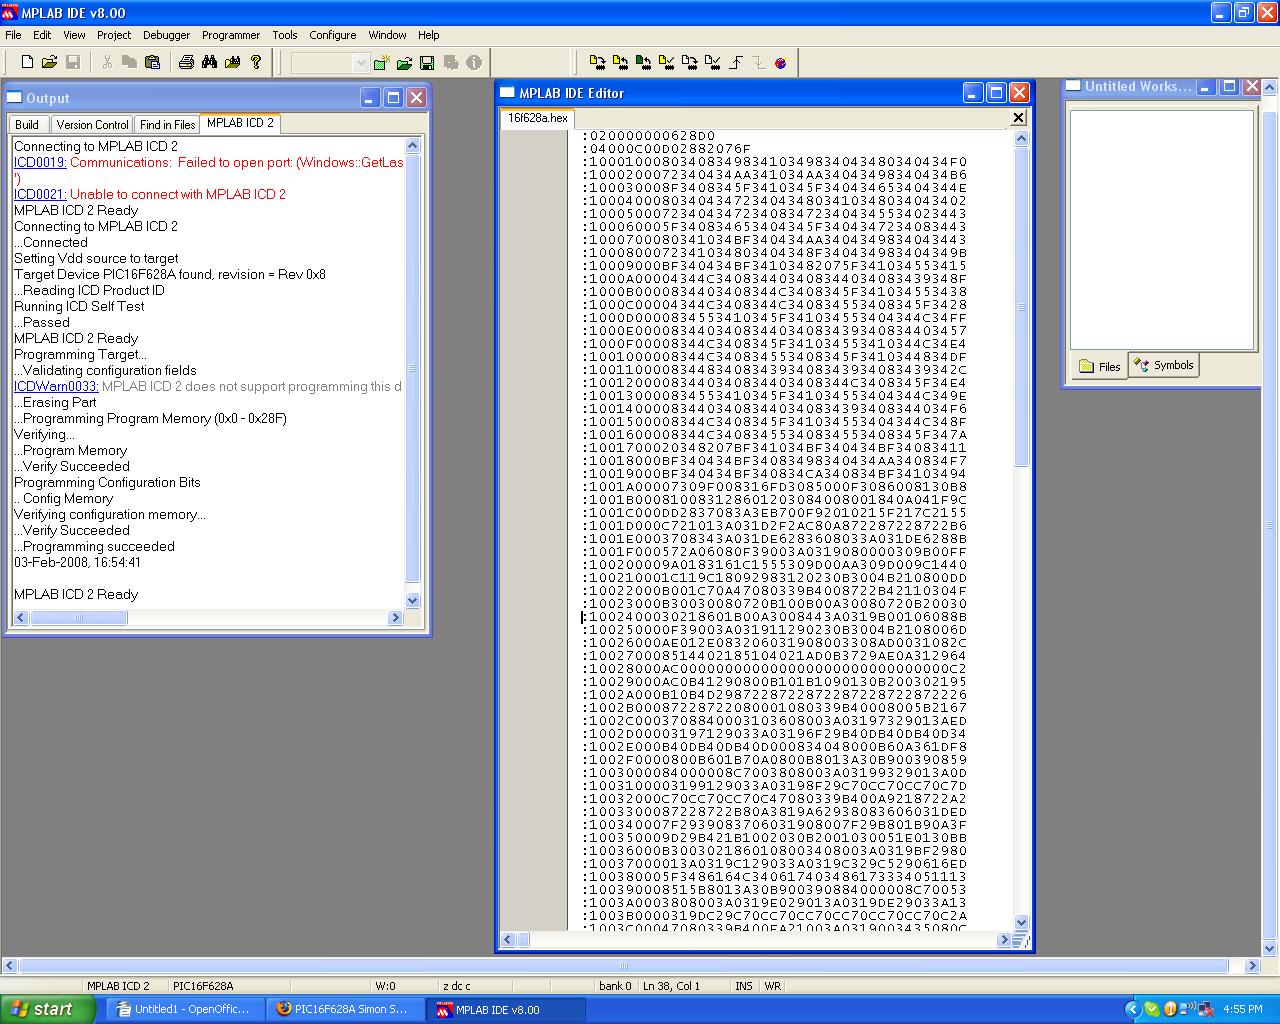
Task: Click the Paste clipboard icon
Action: 153,62
